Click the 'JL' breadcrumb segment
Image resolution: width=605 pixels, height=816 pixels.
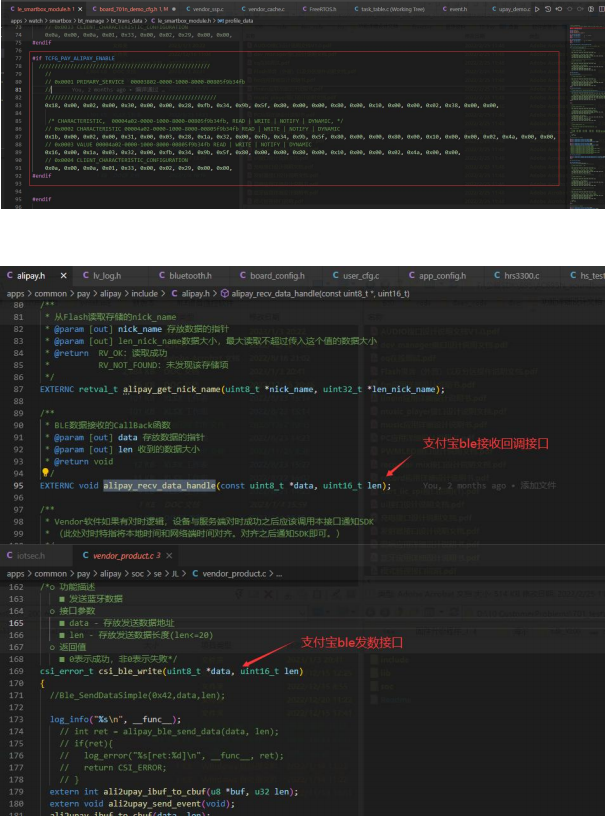click(175, 573)
